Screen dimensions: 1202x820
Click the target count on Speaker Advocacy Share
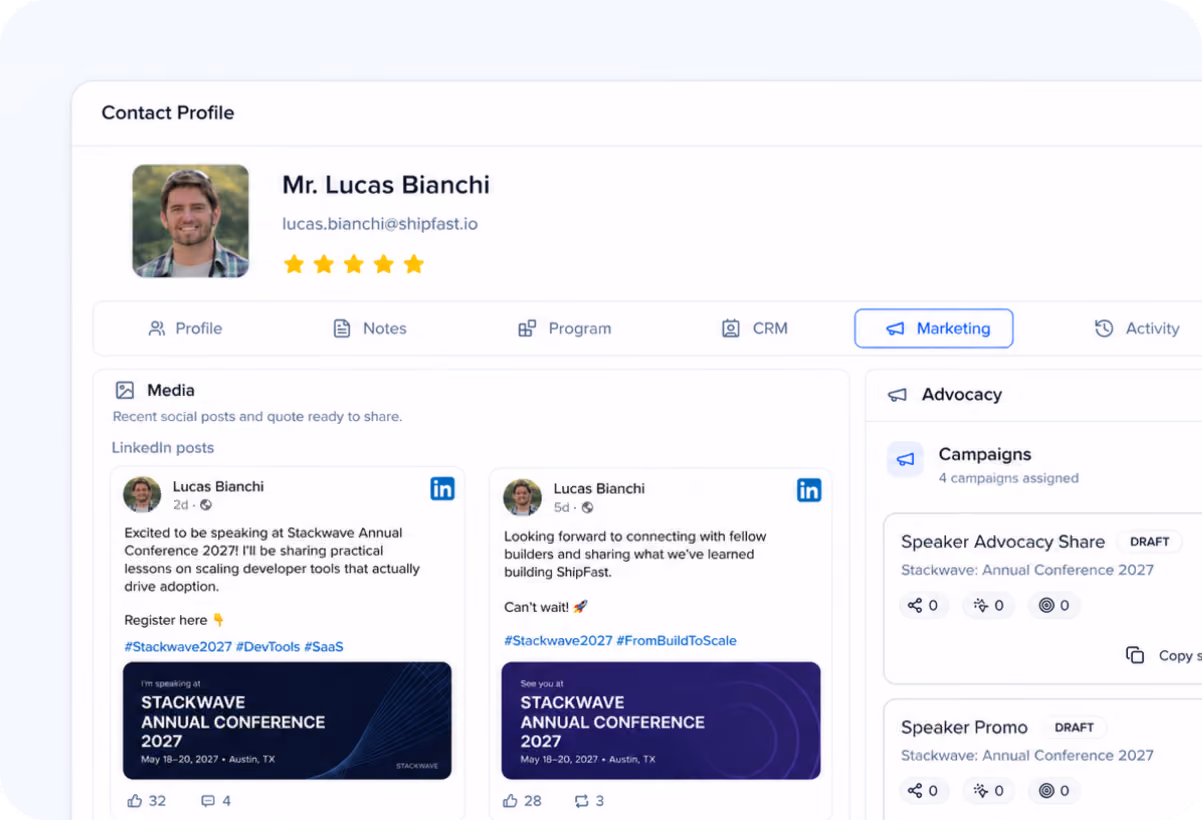pos(1054,605)
